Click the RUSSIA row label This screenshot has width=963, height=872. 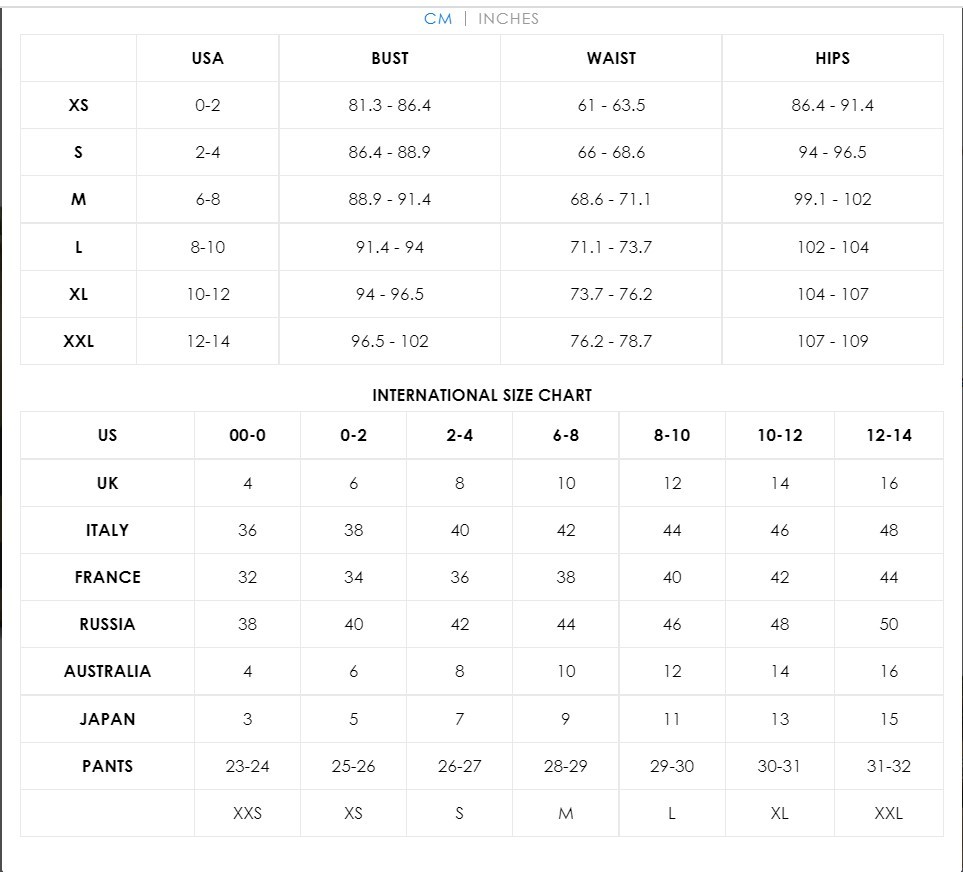[x=107, y=624]
